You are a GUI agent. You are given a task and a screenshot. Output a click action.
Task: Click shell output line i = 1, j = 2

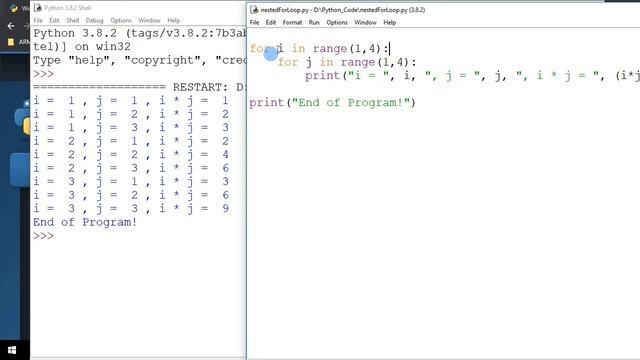coord(131,114)
